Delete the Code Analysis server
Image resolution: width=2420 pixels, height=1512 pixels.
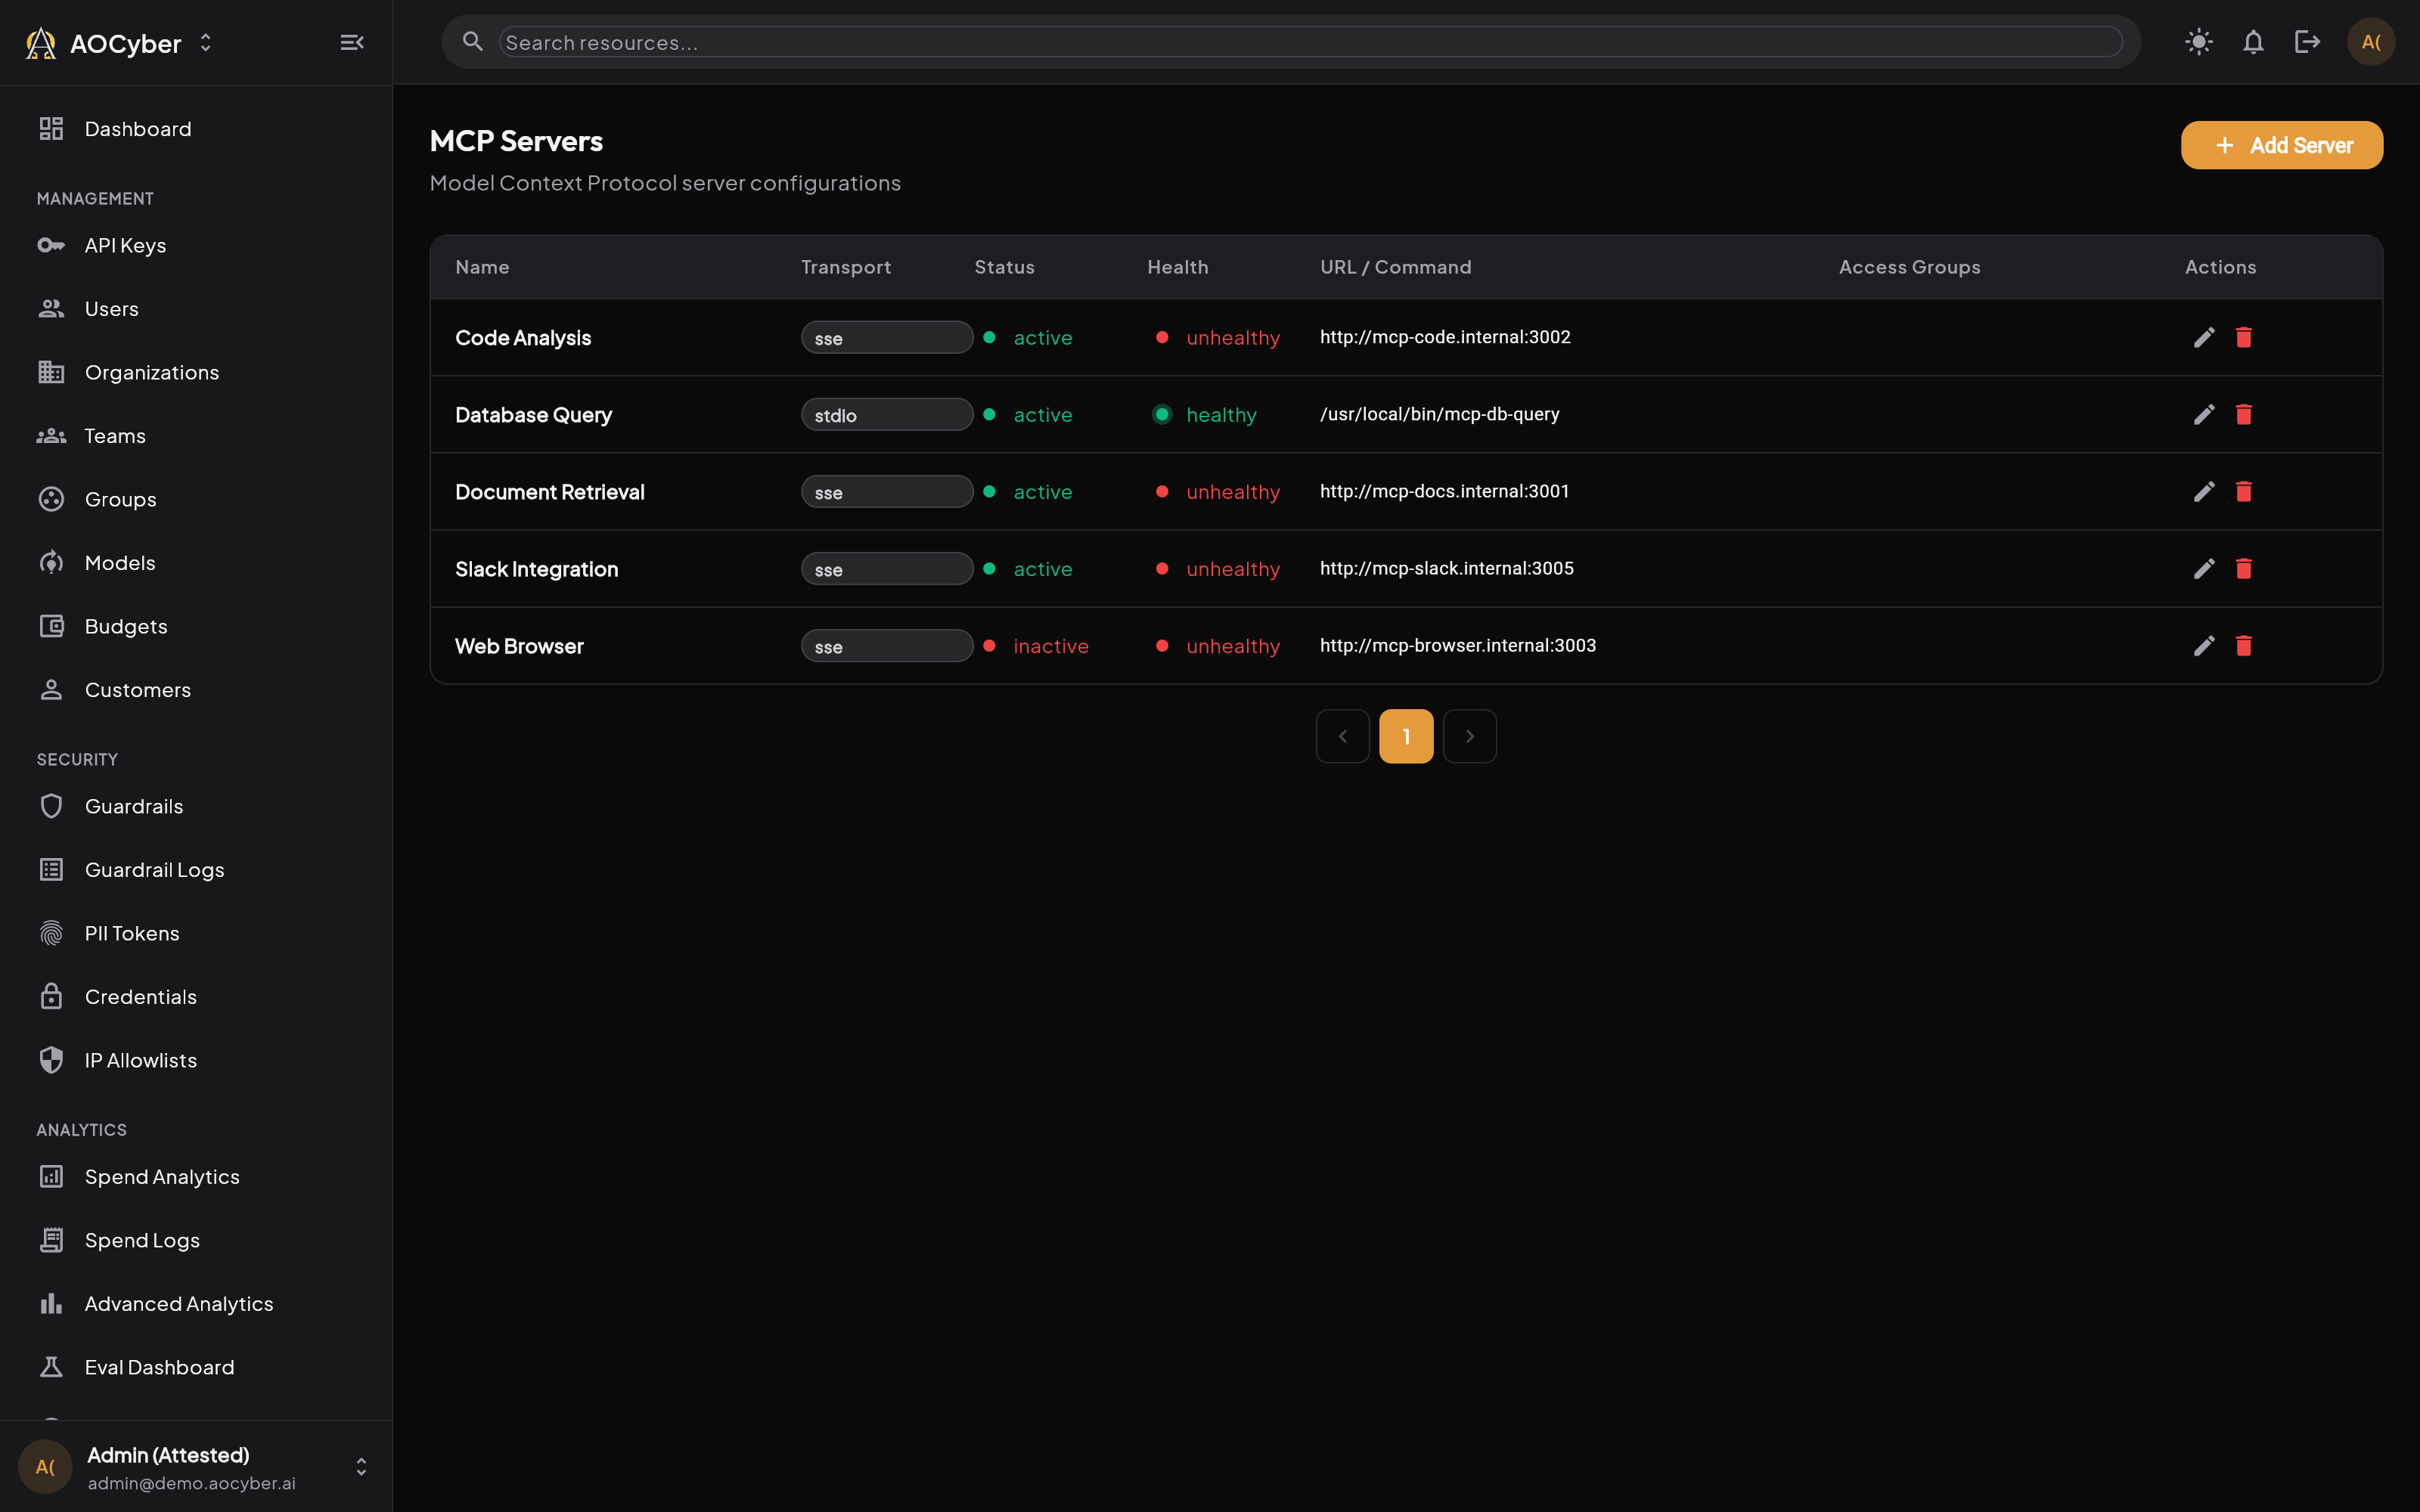pyautogui.click(x=2244, y=338)
